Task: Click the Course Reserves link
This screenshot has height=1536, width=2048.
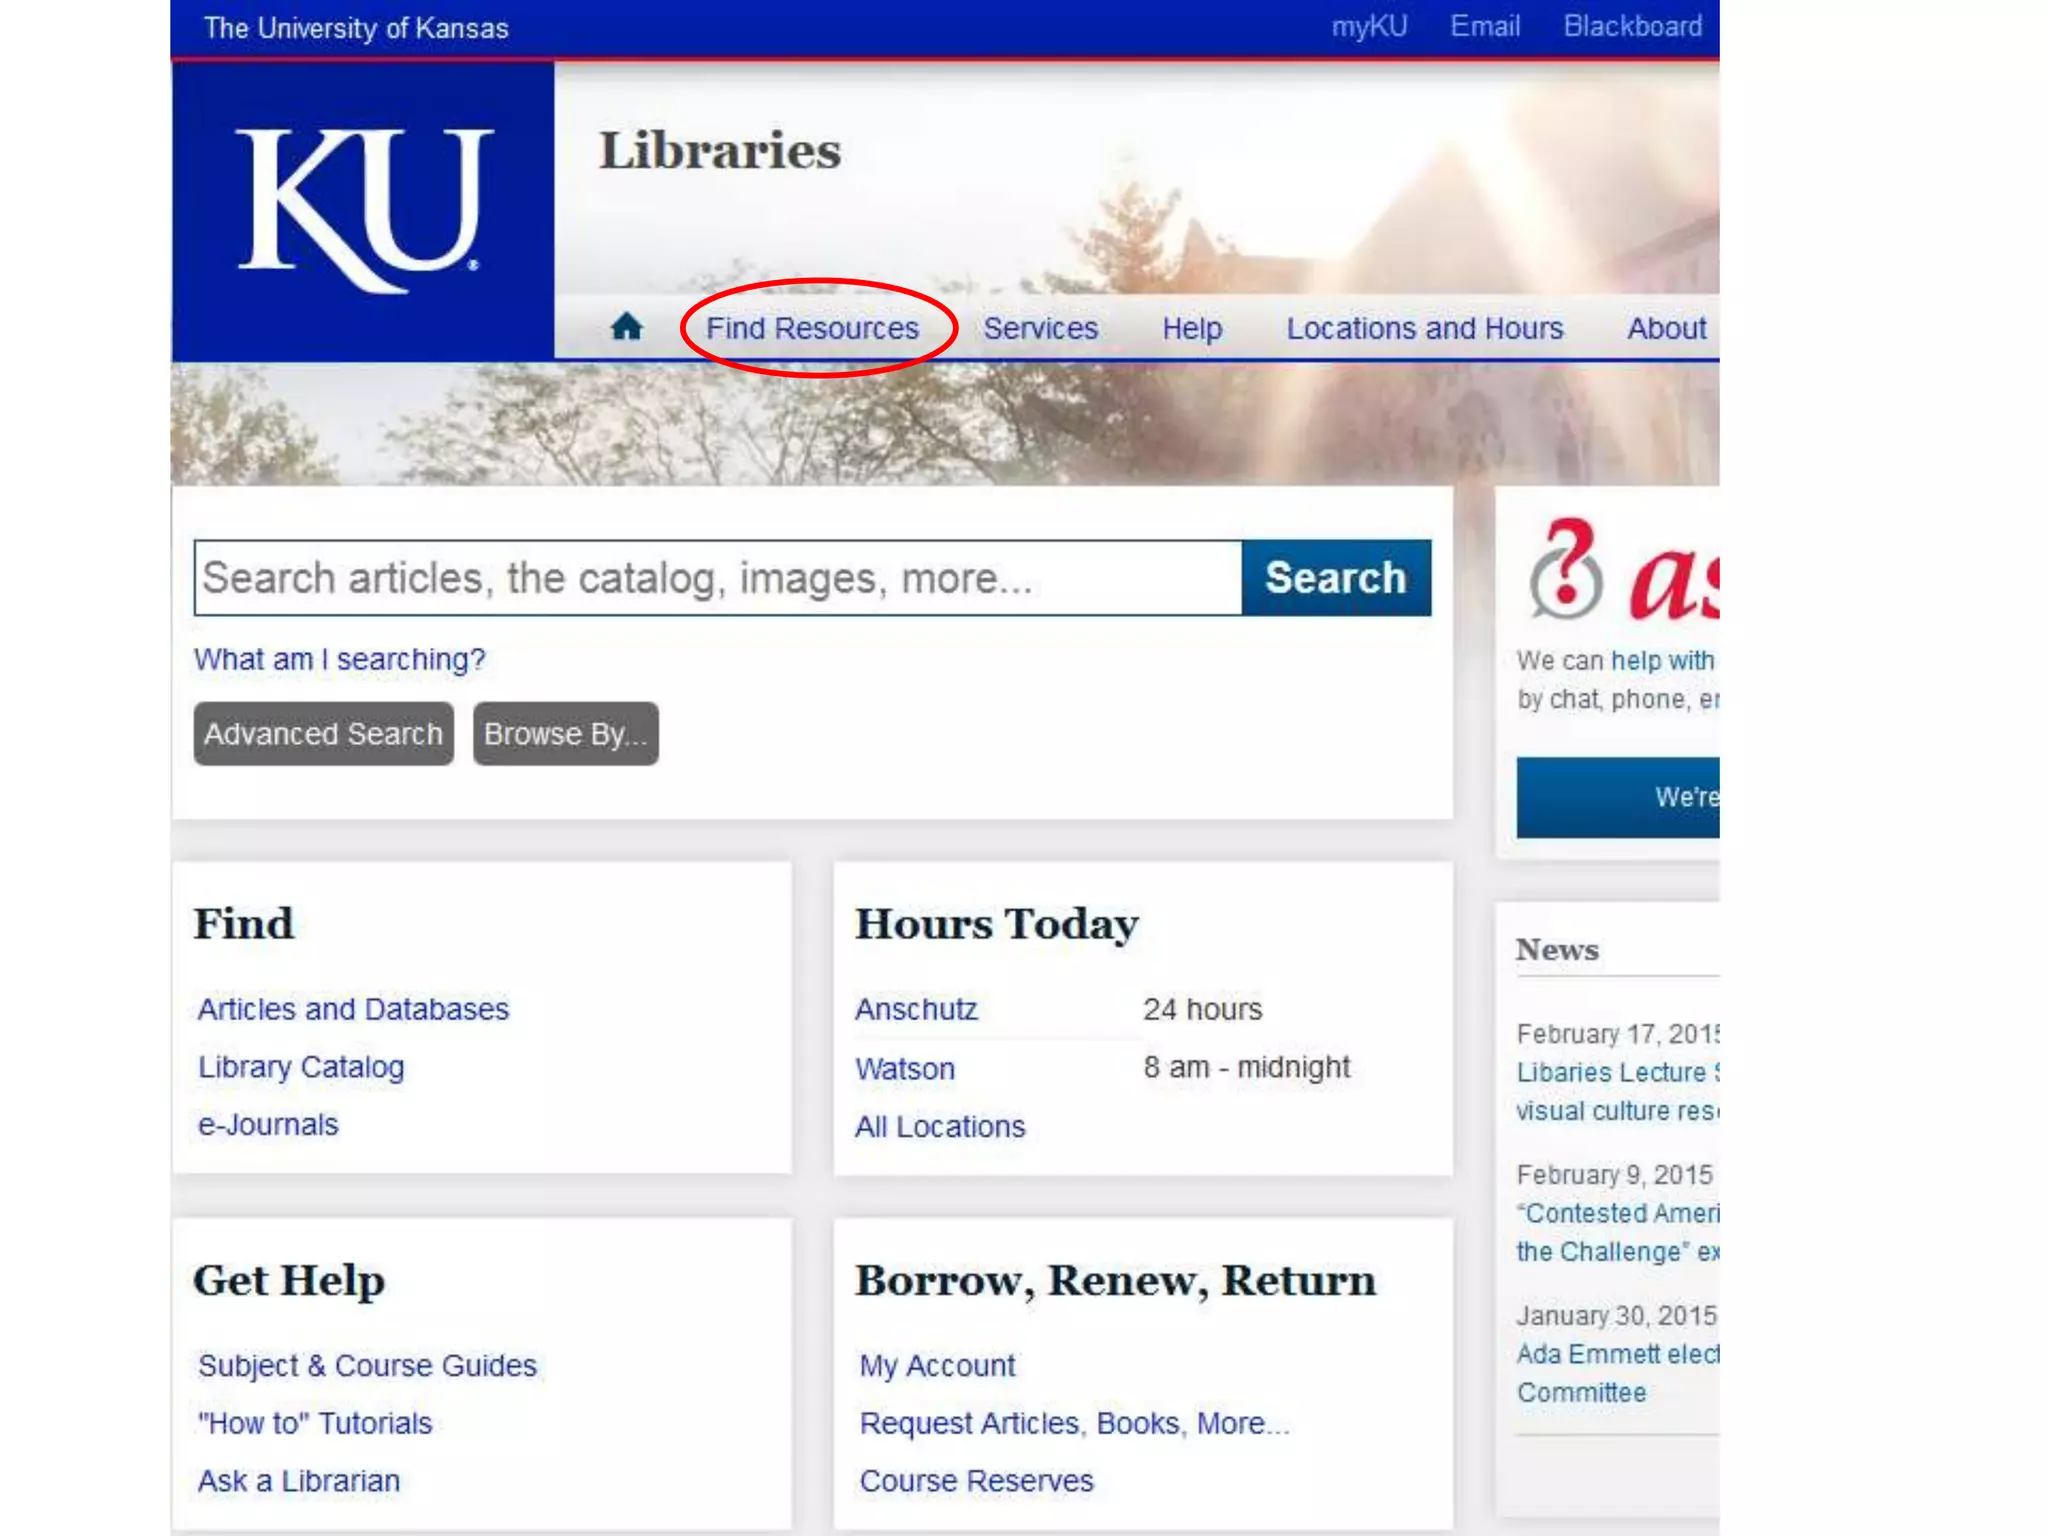Action: click(x=976, y=1481)
